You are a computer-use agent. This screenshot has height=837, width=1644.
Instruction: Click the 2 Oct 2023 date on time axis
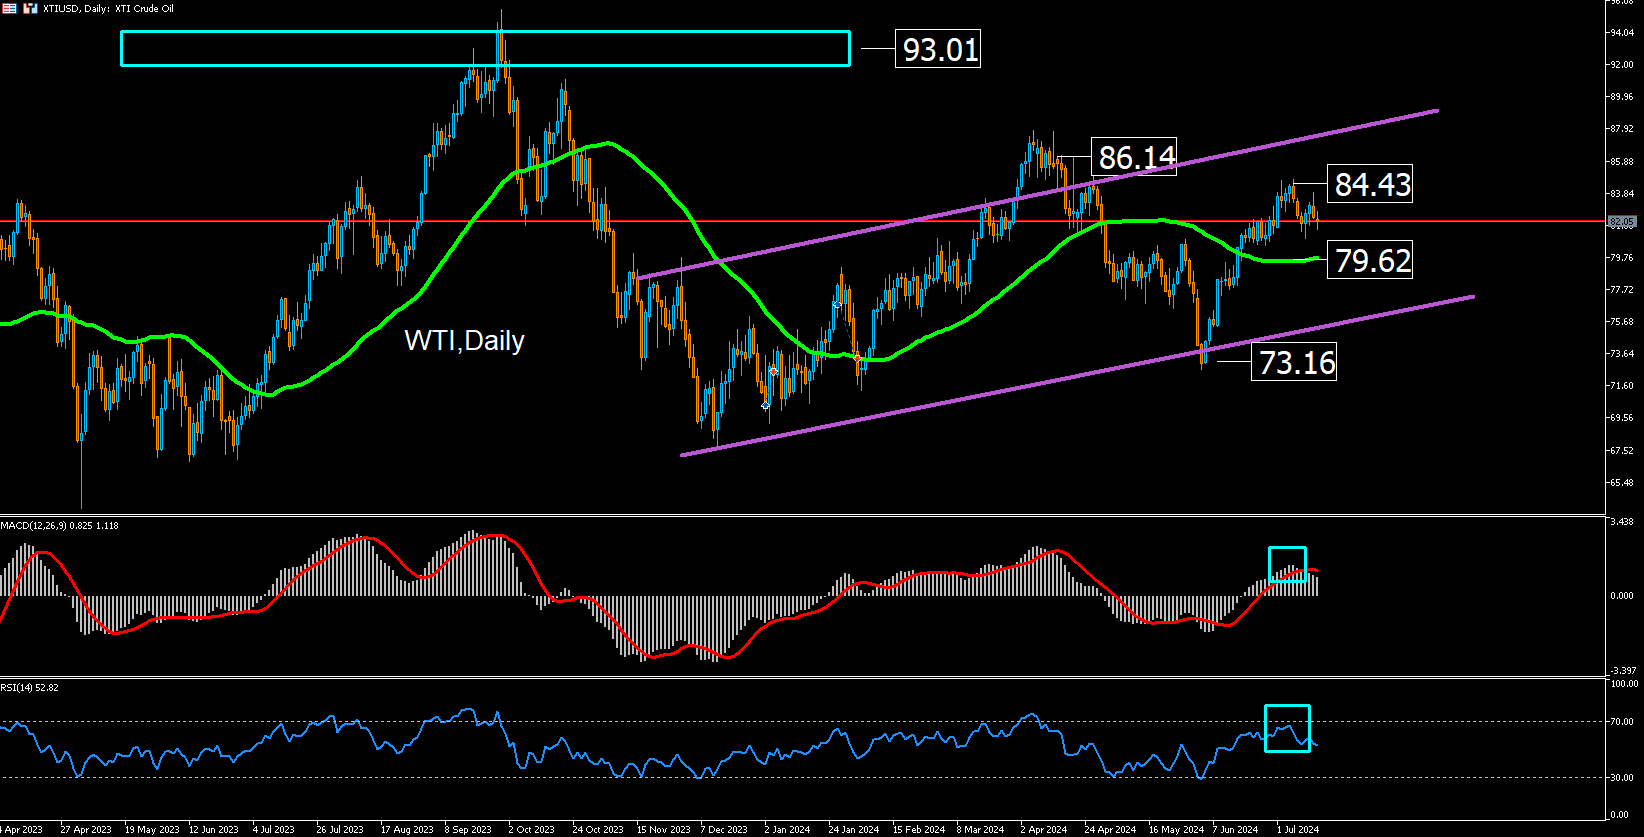531,829
